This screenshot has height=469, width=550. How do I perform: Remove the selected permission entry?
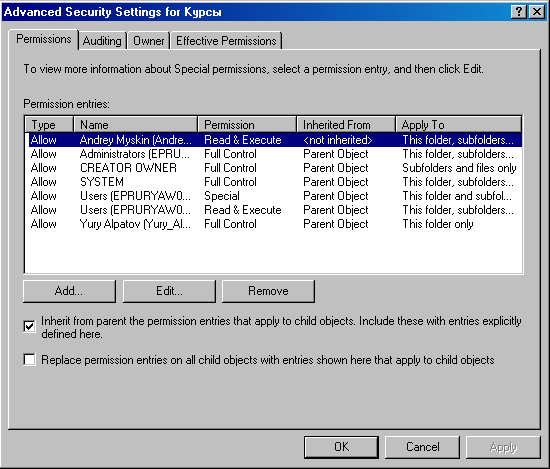tap(268, 291)
